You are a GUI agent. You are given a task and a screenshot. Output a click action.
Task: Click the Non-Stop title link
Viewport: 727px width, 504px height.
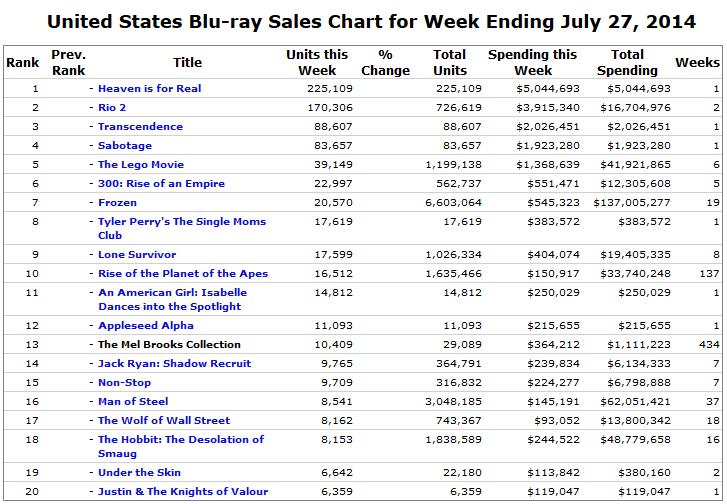124,382
